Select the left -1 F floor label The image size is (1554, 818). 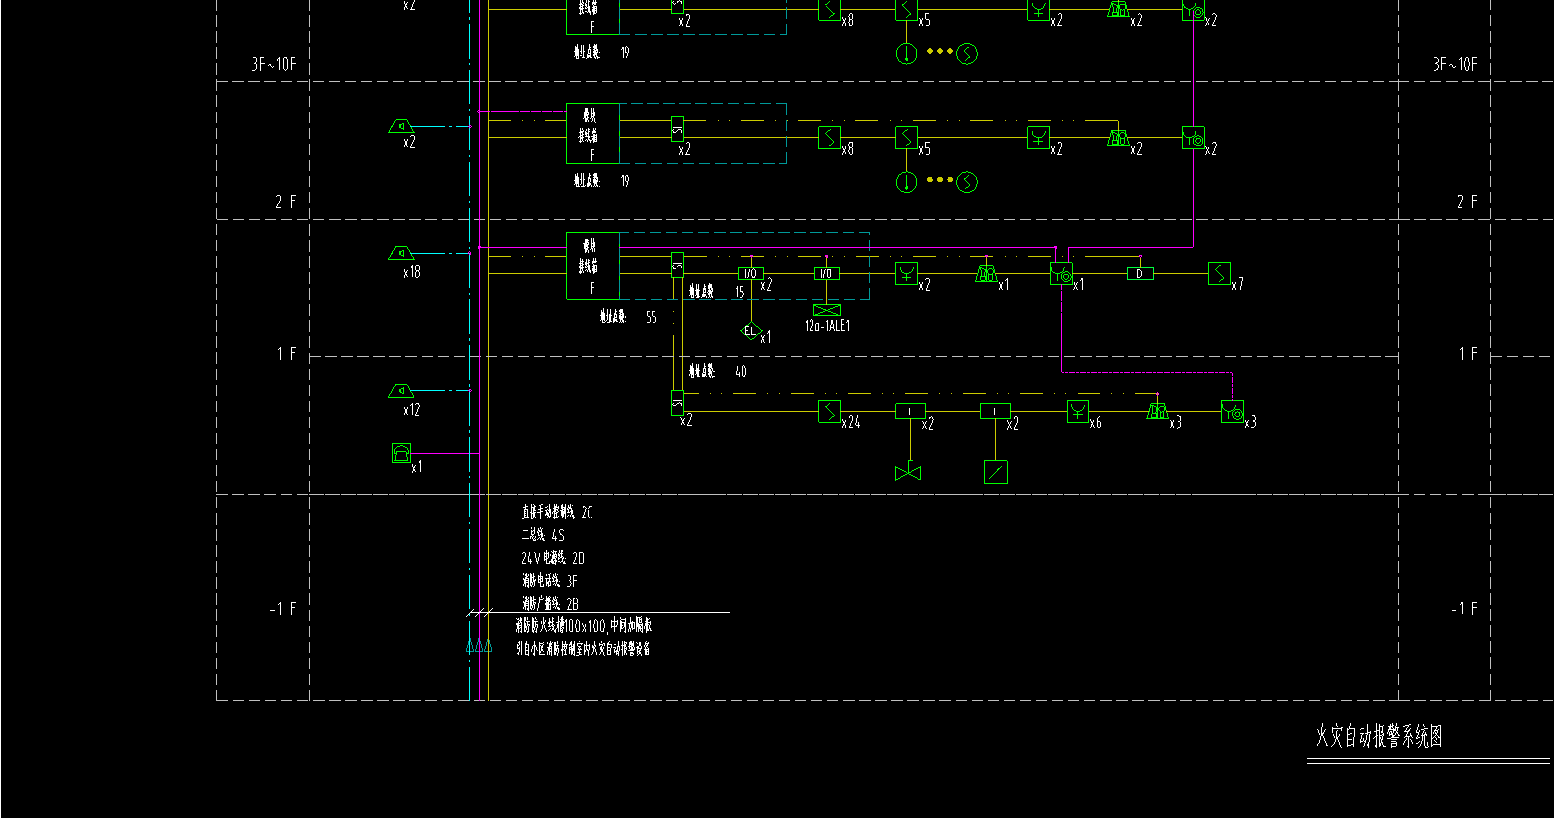283,609
